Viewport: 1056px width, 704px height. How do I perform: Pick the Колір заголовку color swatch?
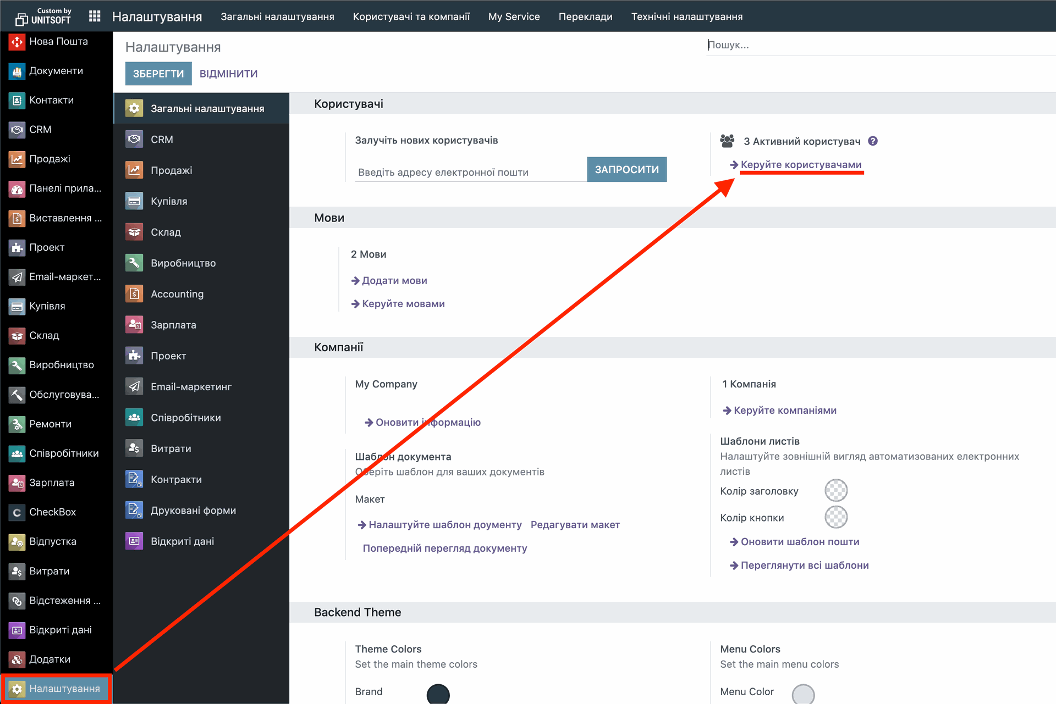(836, 490)
